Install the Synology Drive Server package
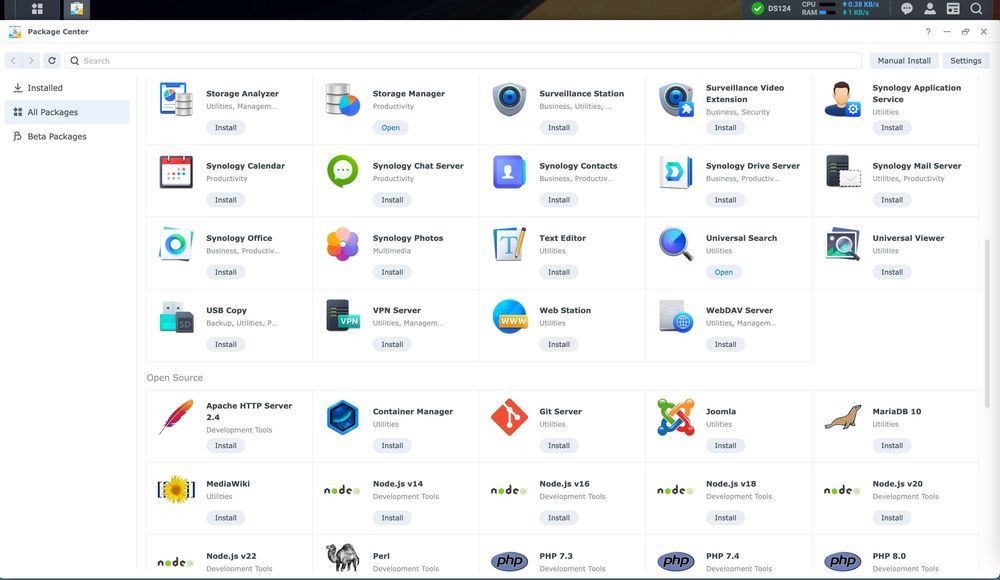This screenshot has height=580, width=1000. coord(725,200)
